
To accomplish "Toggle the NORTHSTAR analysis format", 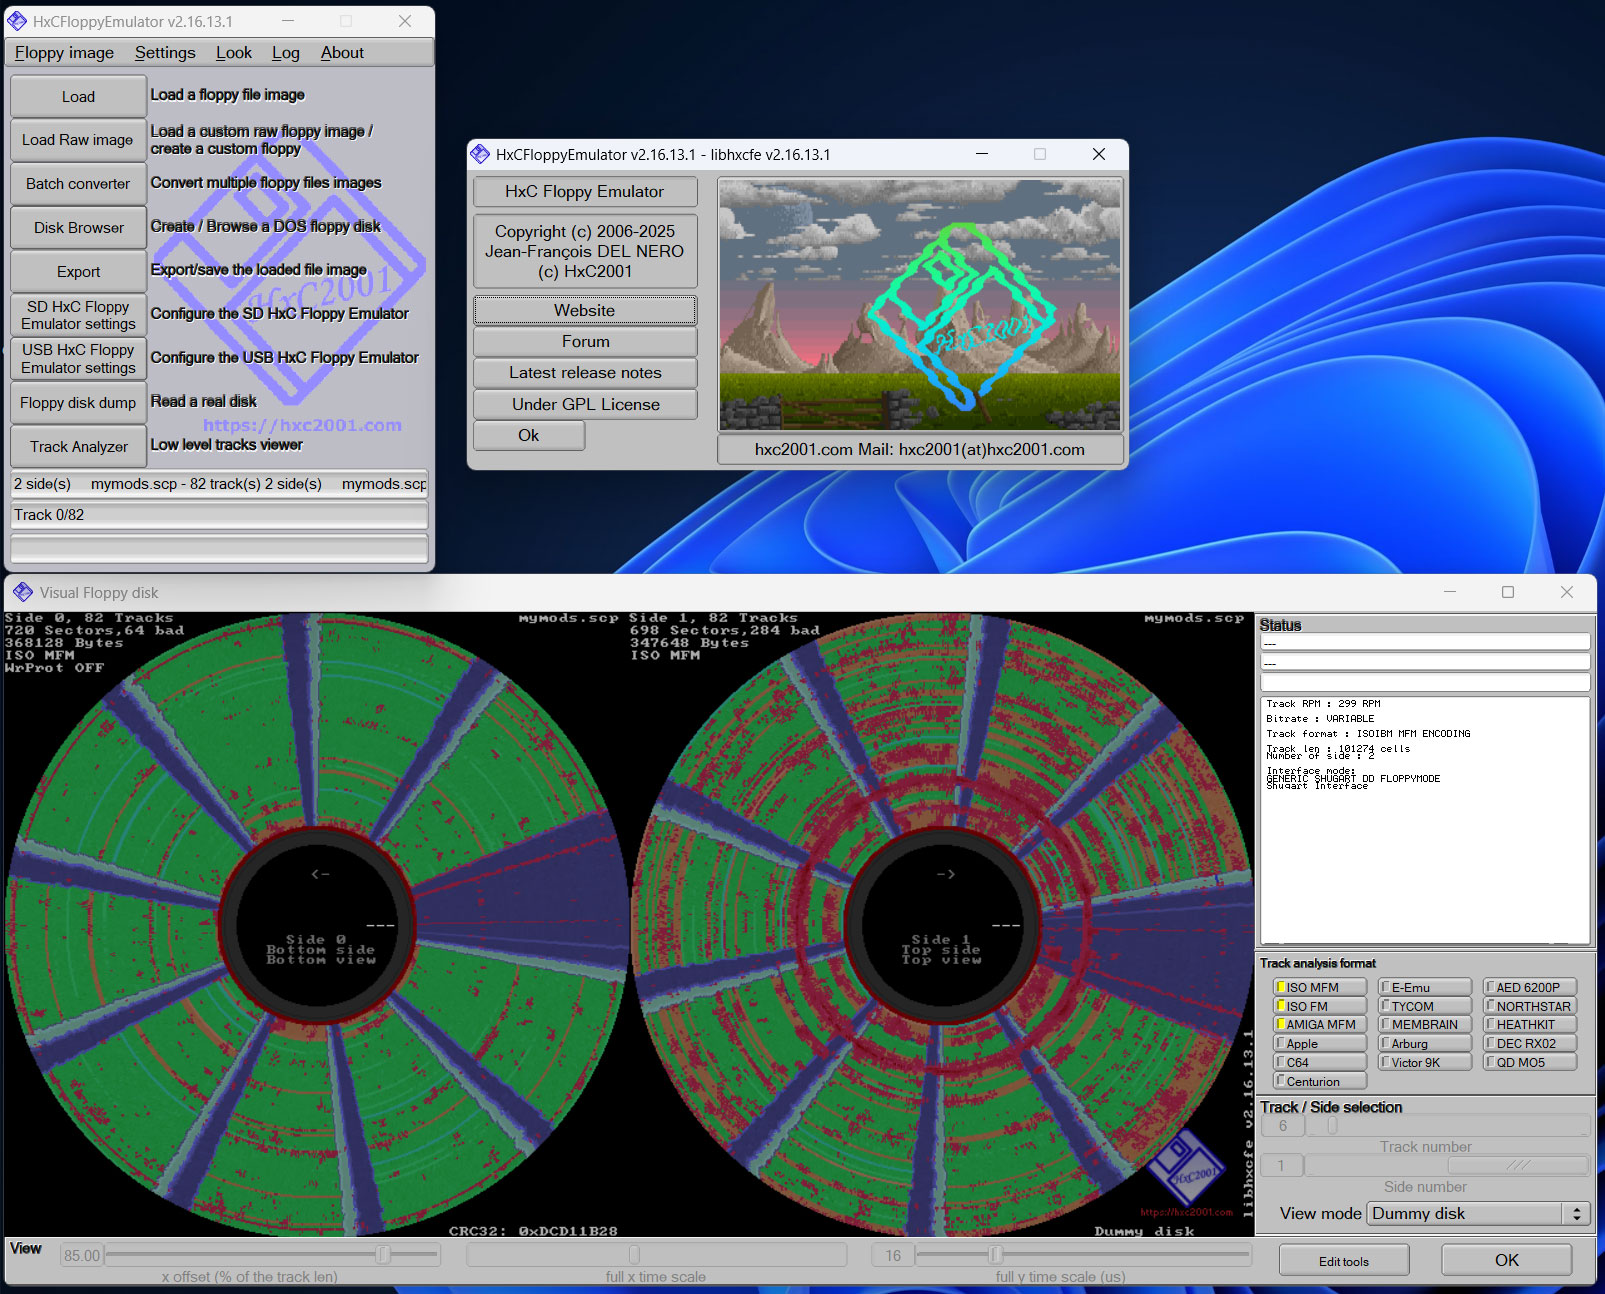I will click(x=1530, y=1006).
